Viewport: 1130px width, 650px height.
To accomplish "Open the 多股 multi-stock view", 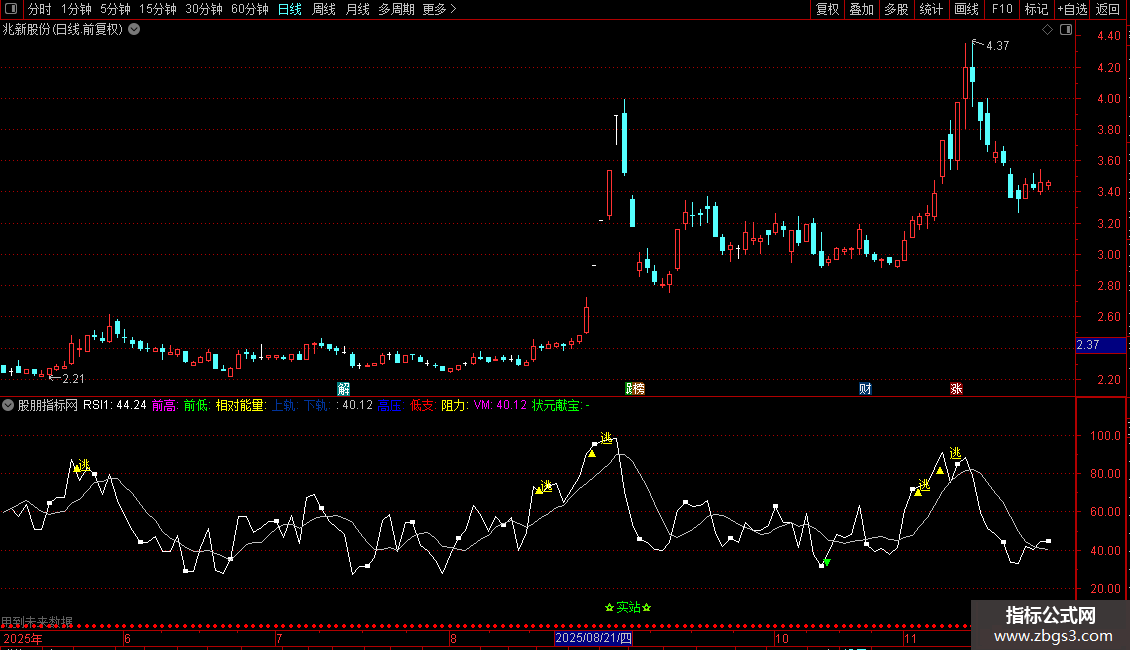I will coord(897,9).
